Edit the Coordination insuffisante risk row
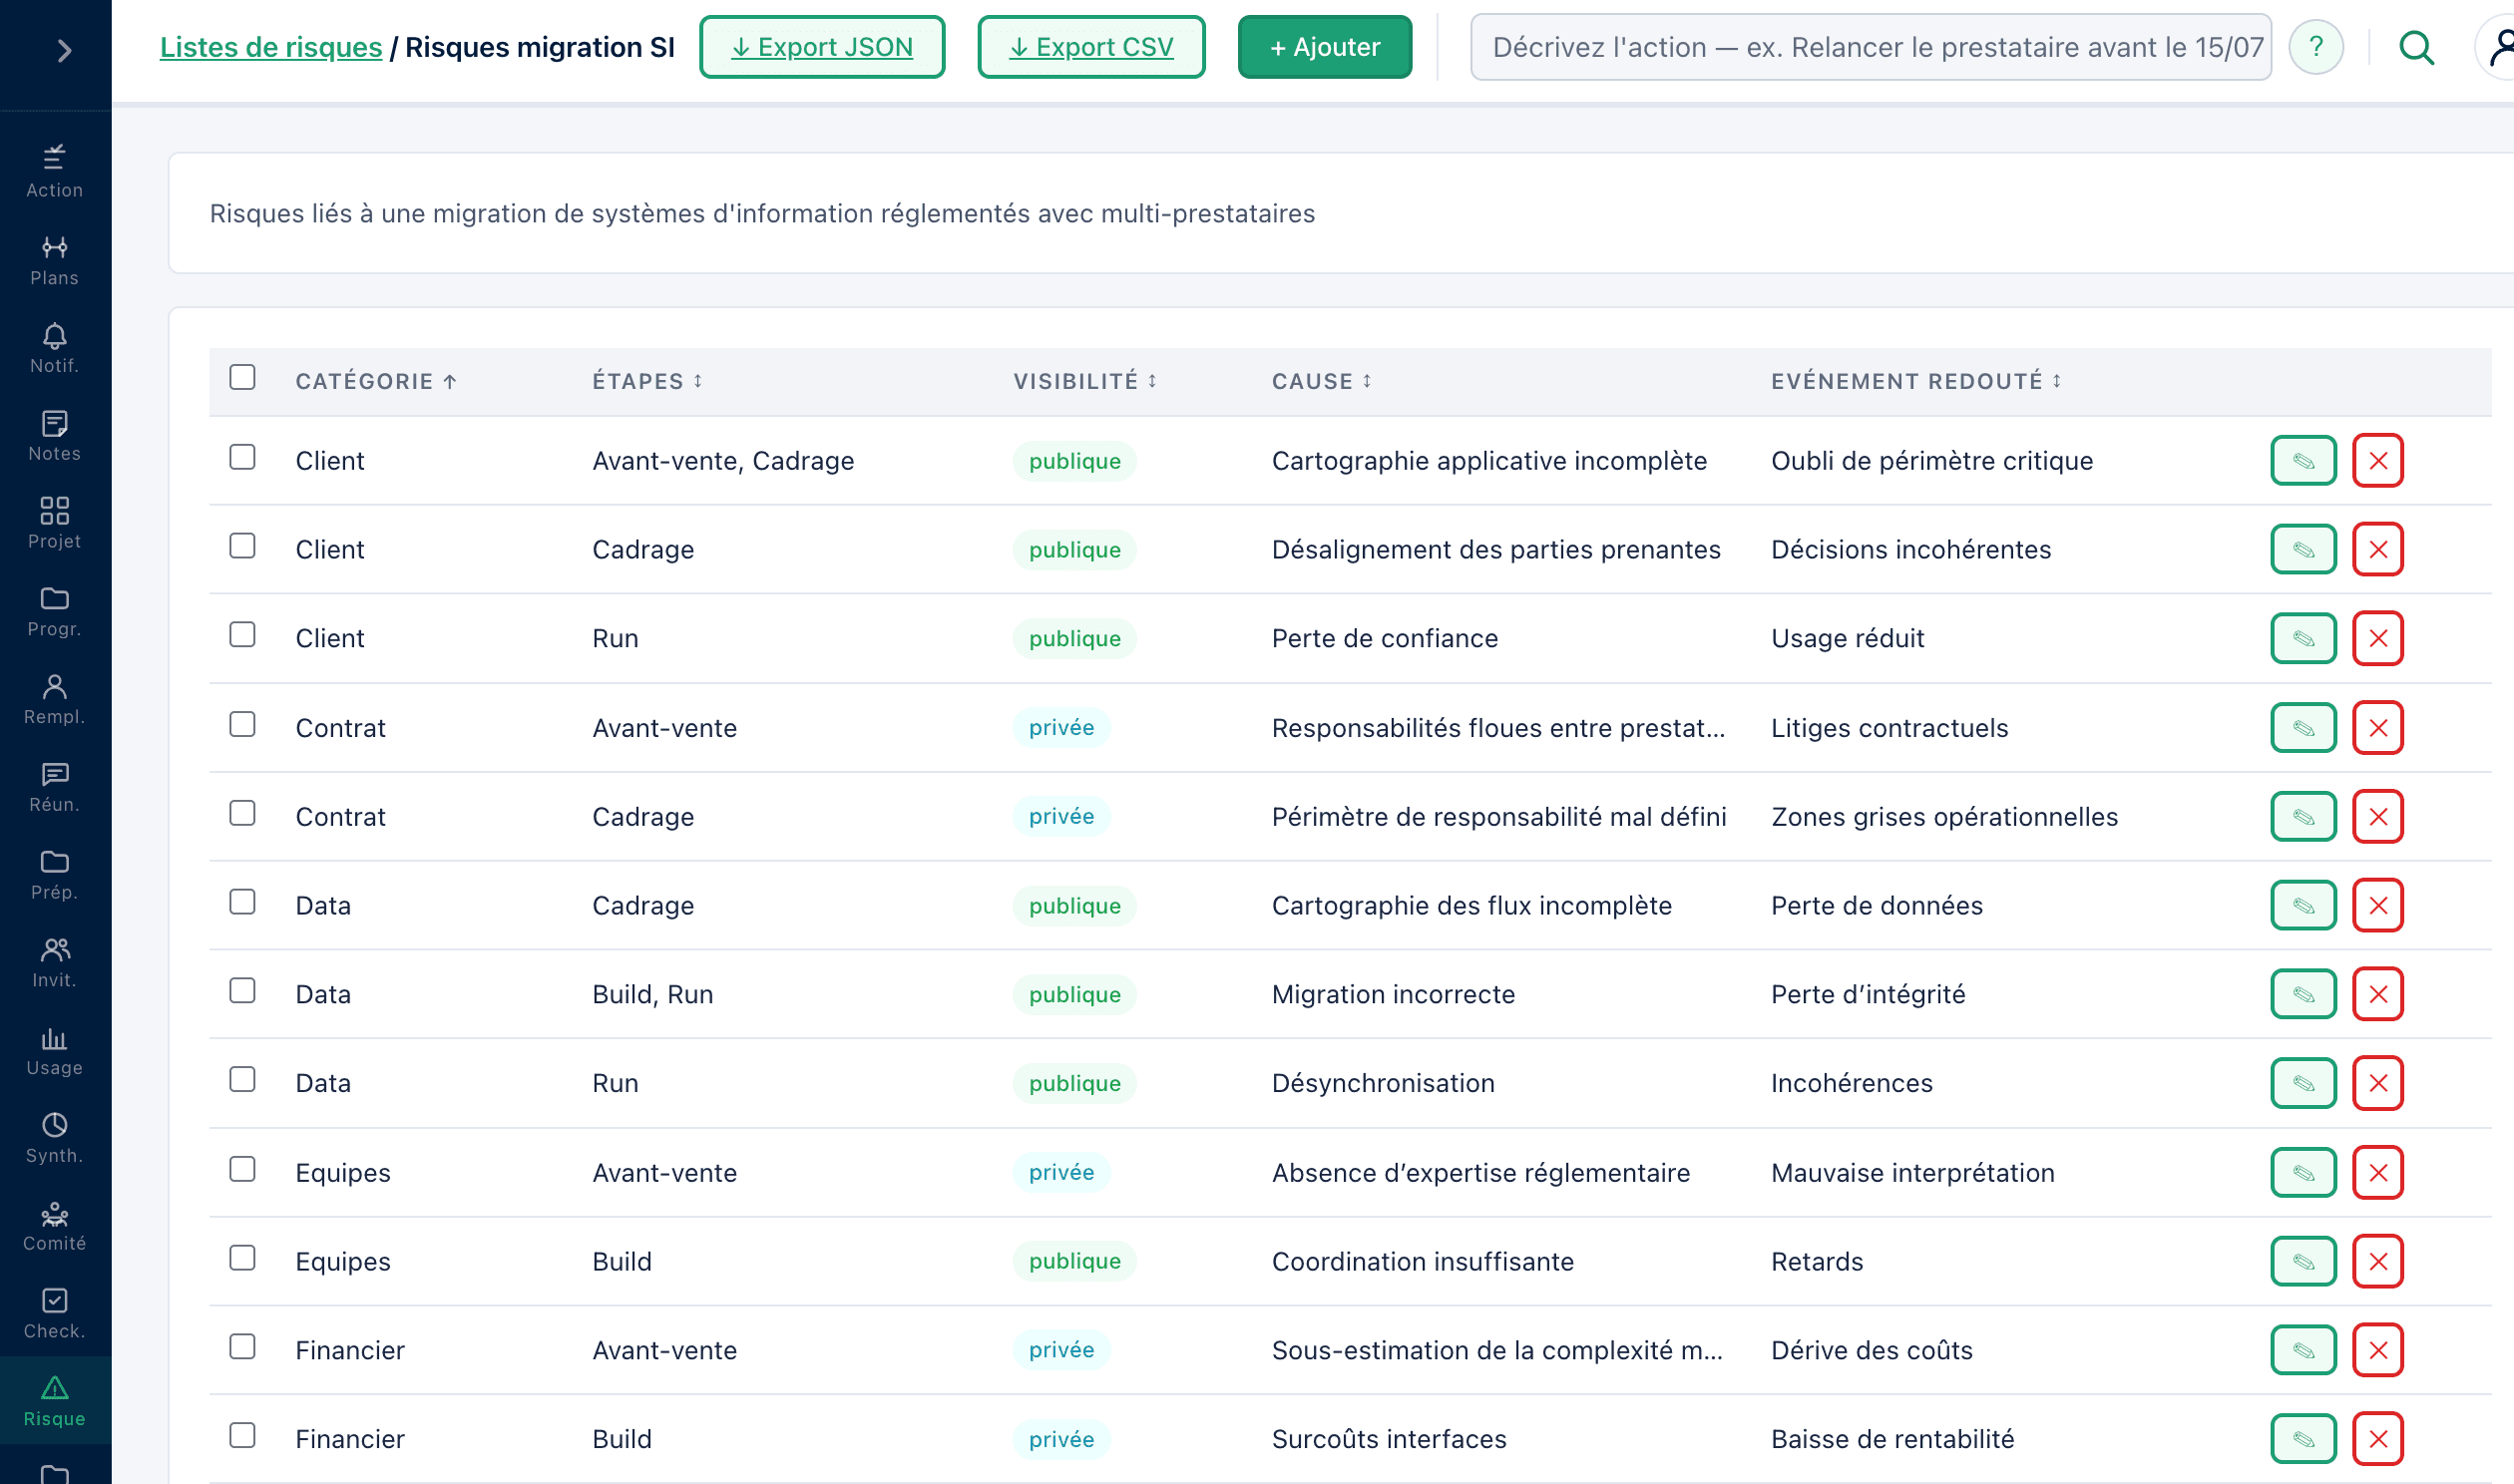 click(x=2304, y=1261)
